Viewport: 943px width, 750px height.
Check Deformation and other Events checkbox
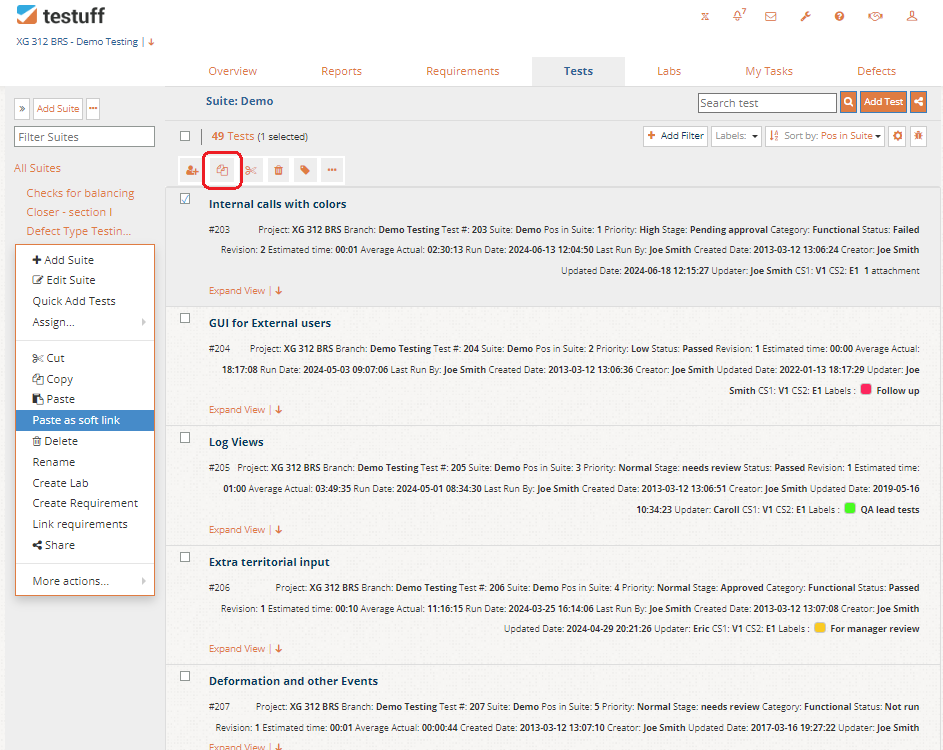(185, 676)
